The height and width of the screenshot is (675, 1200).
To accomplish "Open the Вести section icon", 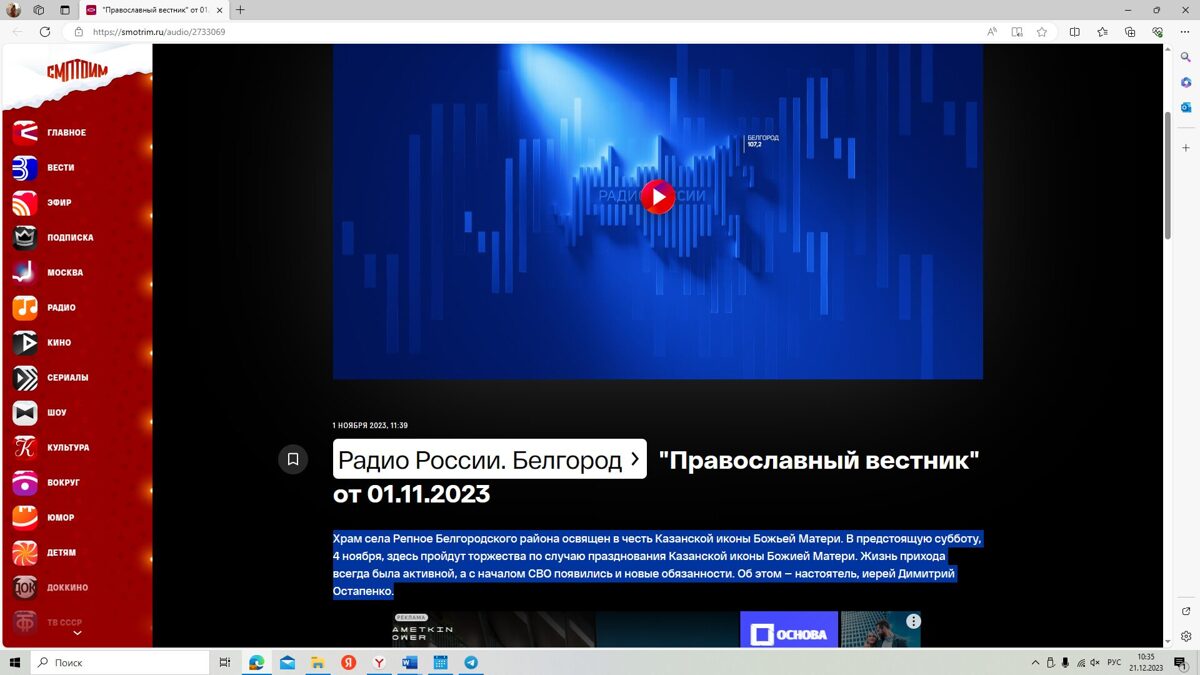I will click(x=25, y=167).
